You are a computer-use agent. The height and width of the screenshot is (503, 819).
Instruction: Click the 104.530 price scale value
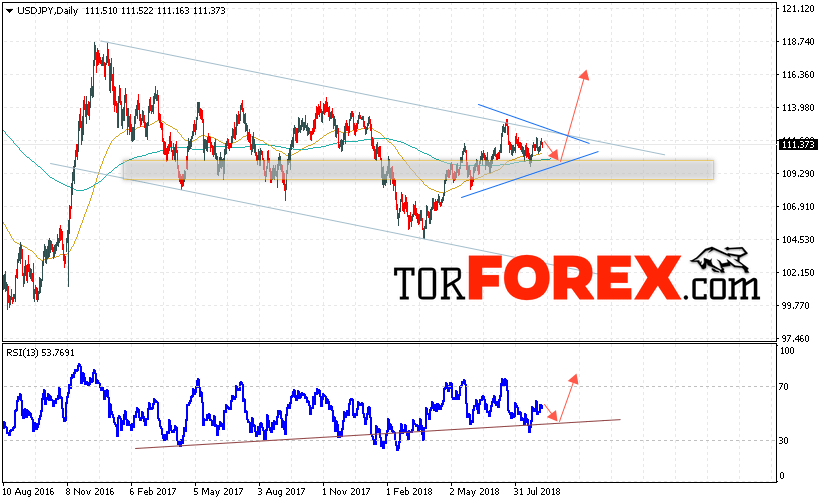click(798, 240)
